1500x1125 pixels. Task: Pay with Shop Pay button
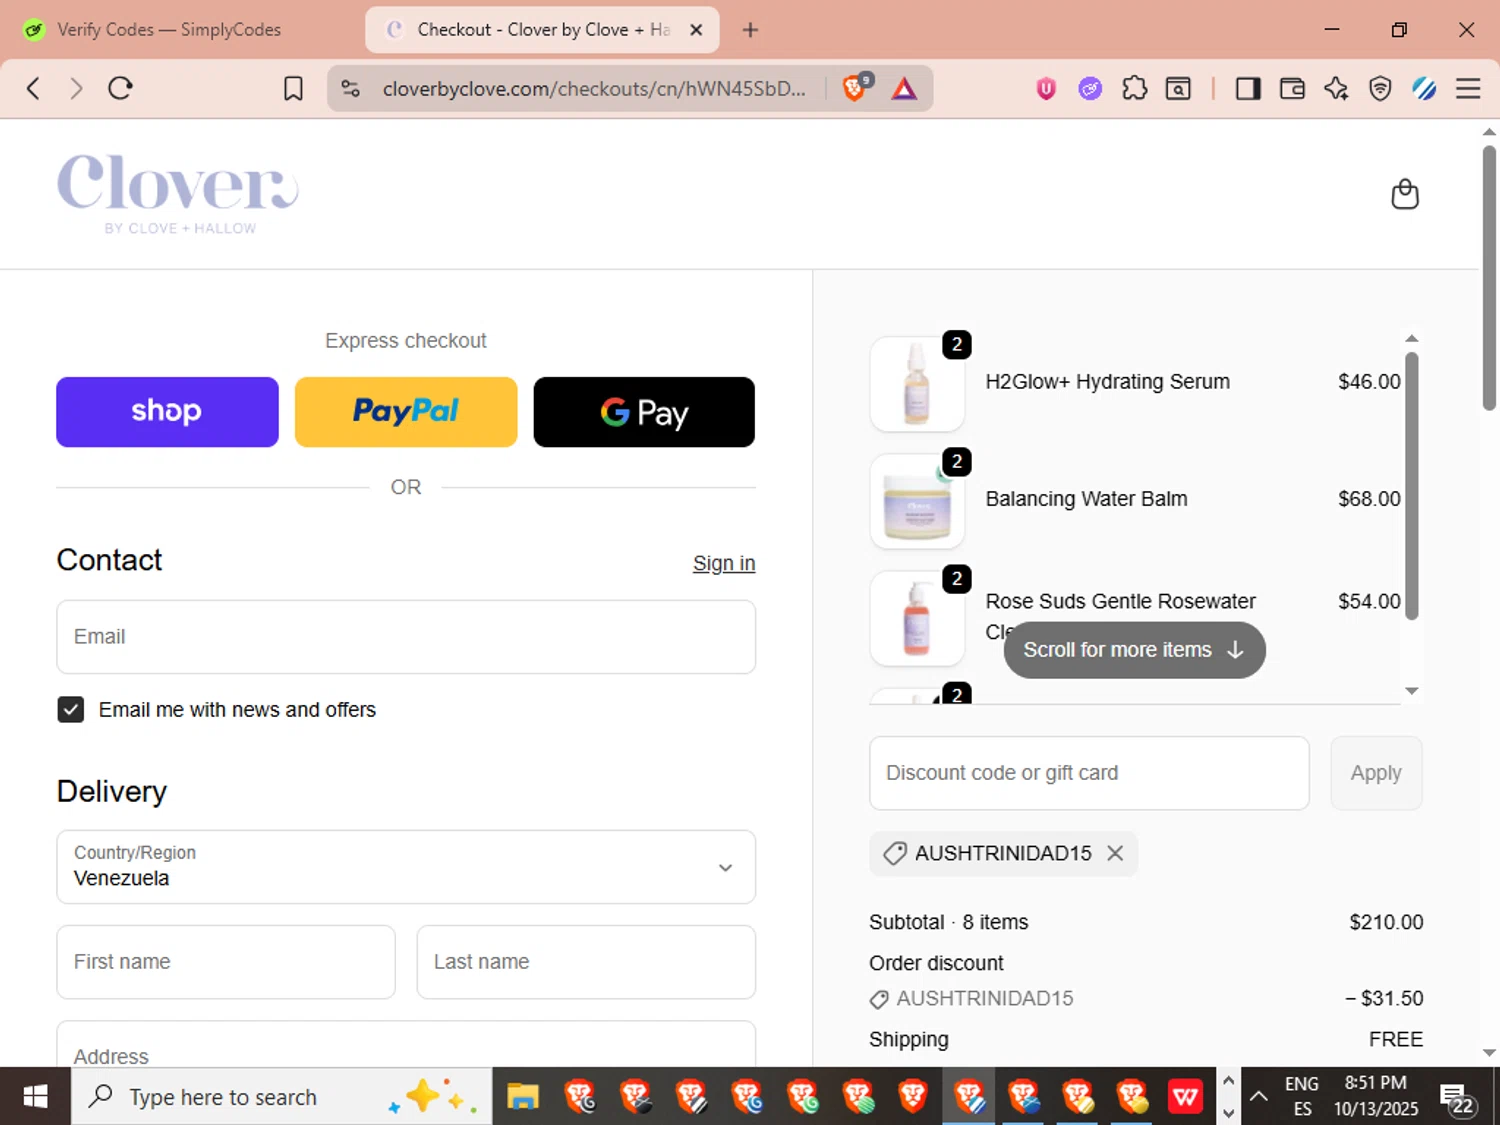[167, 412]
